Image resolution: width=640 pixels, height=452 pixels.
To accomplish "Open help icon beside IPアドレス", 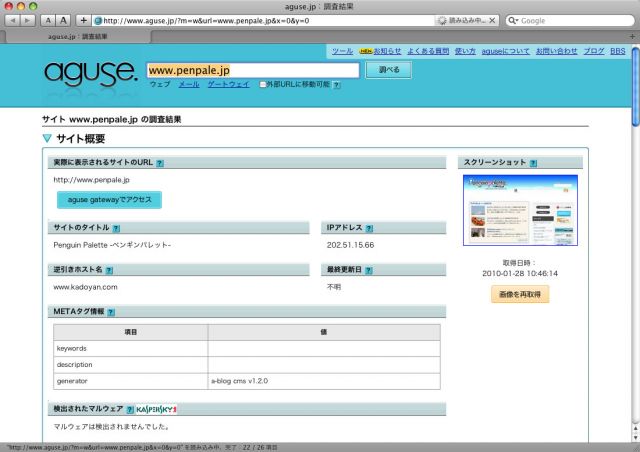I will [x=369, y=228].
